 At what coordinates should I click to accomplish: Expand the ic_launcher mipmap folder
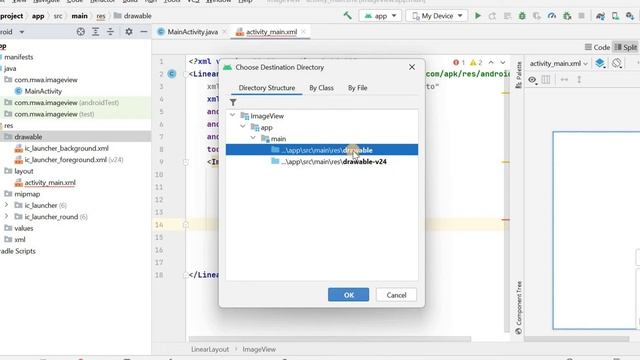[6, 205]
